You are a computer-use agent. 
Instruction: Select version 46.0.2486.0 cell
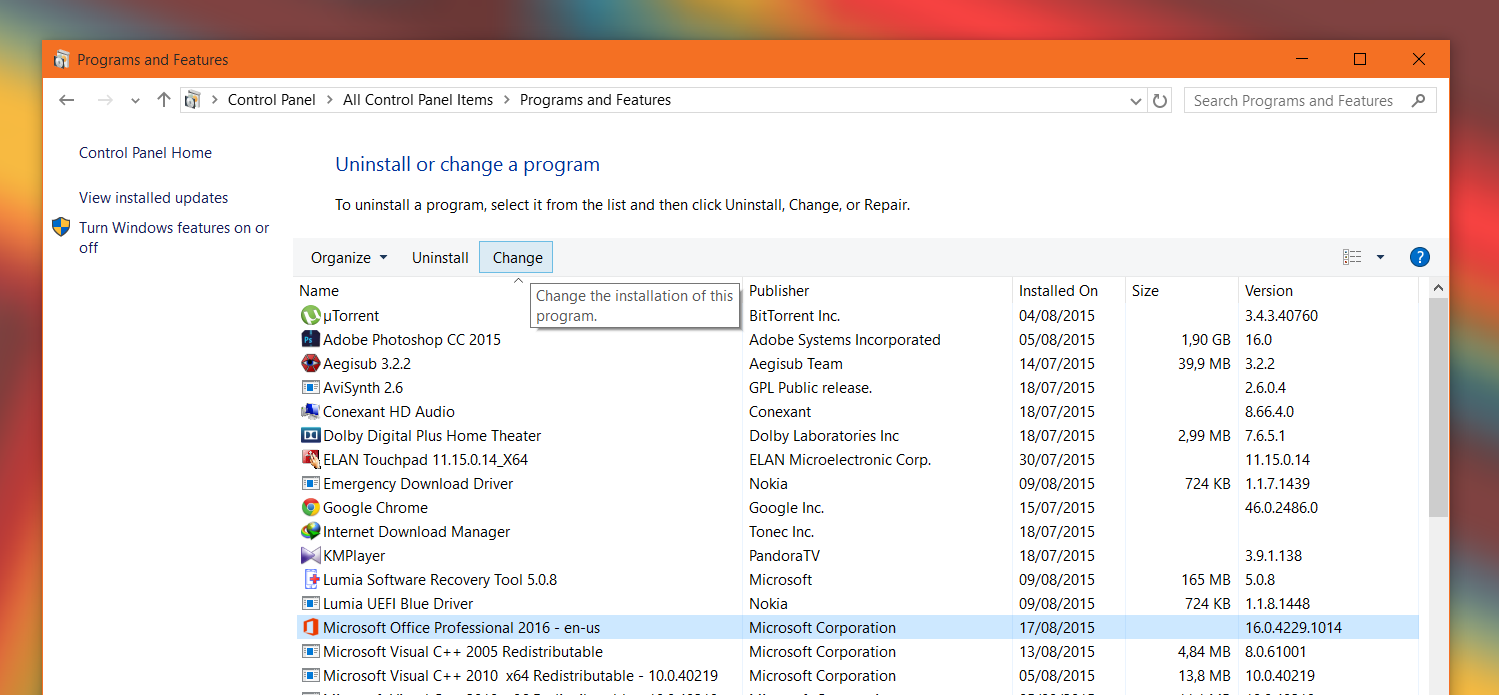(1281, 508)
